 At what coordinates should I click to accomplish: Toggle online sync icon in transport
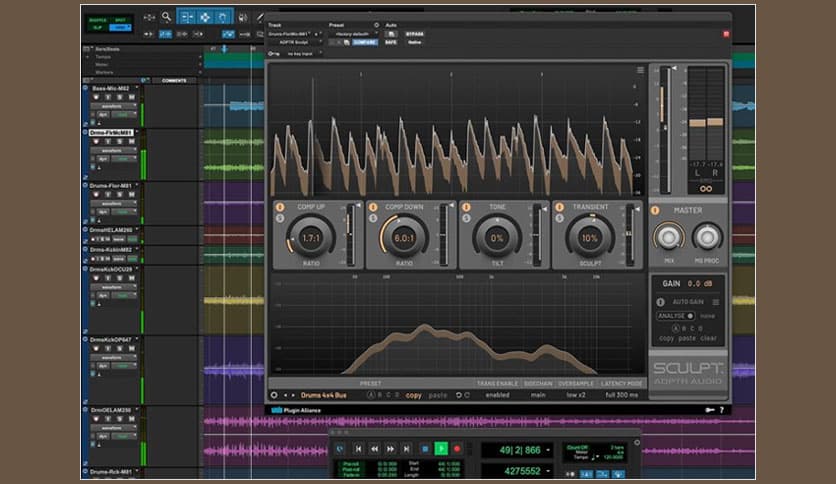tap(340, 449)
